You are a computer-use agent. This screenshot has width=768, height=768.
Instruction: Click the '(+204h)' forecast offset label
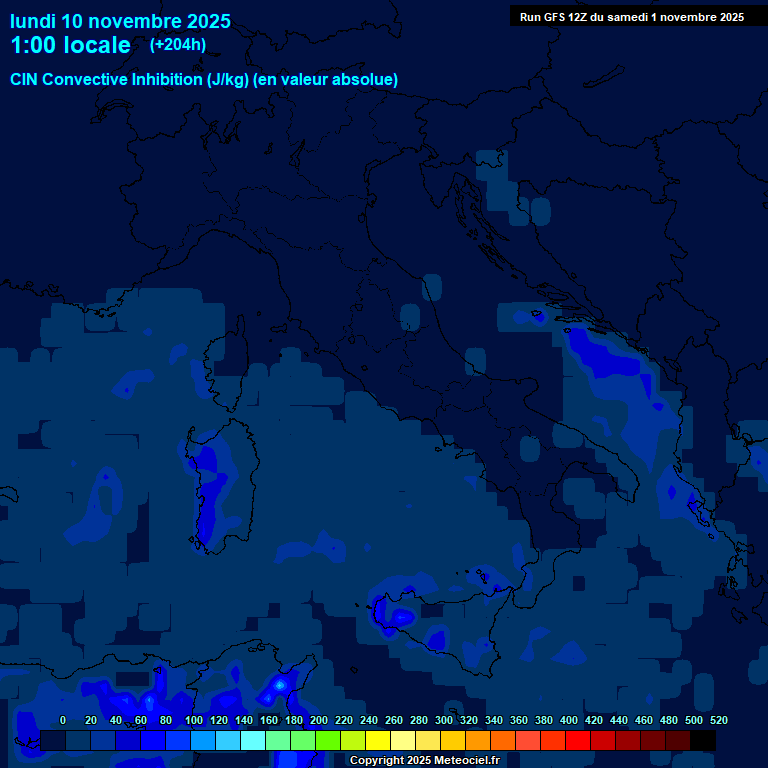(x=177, y=44)
